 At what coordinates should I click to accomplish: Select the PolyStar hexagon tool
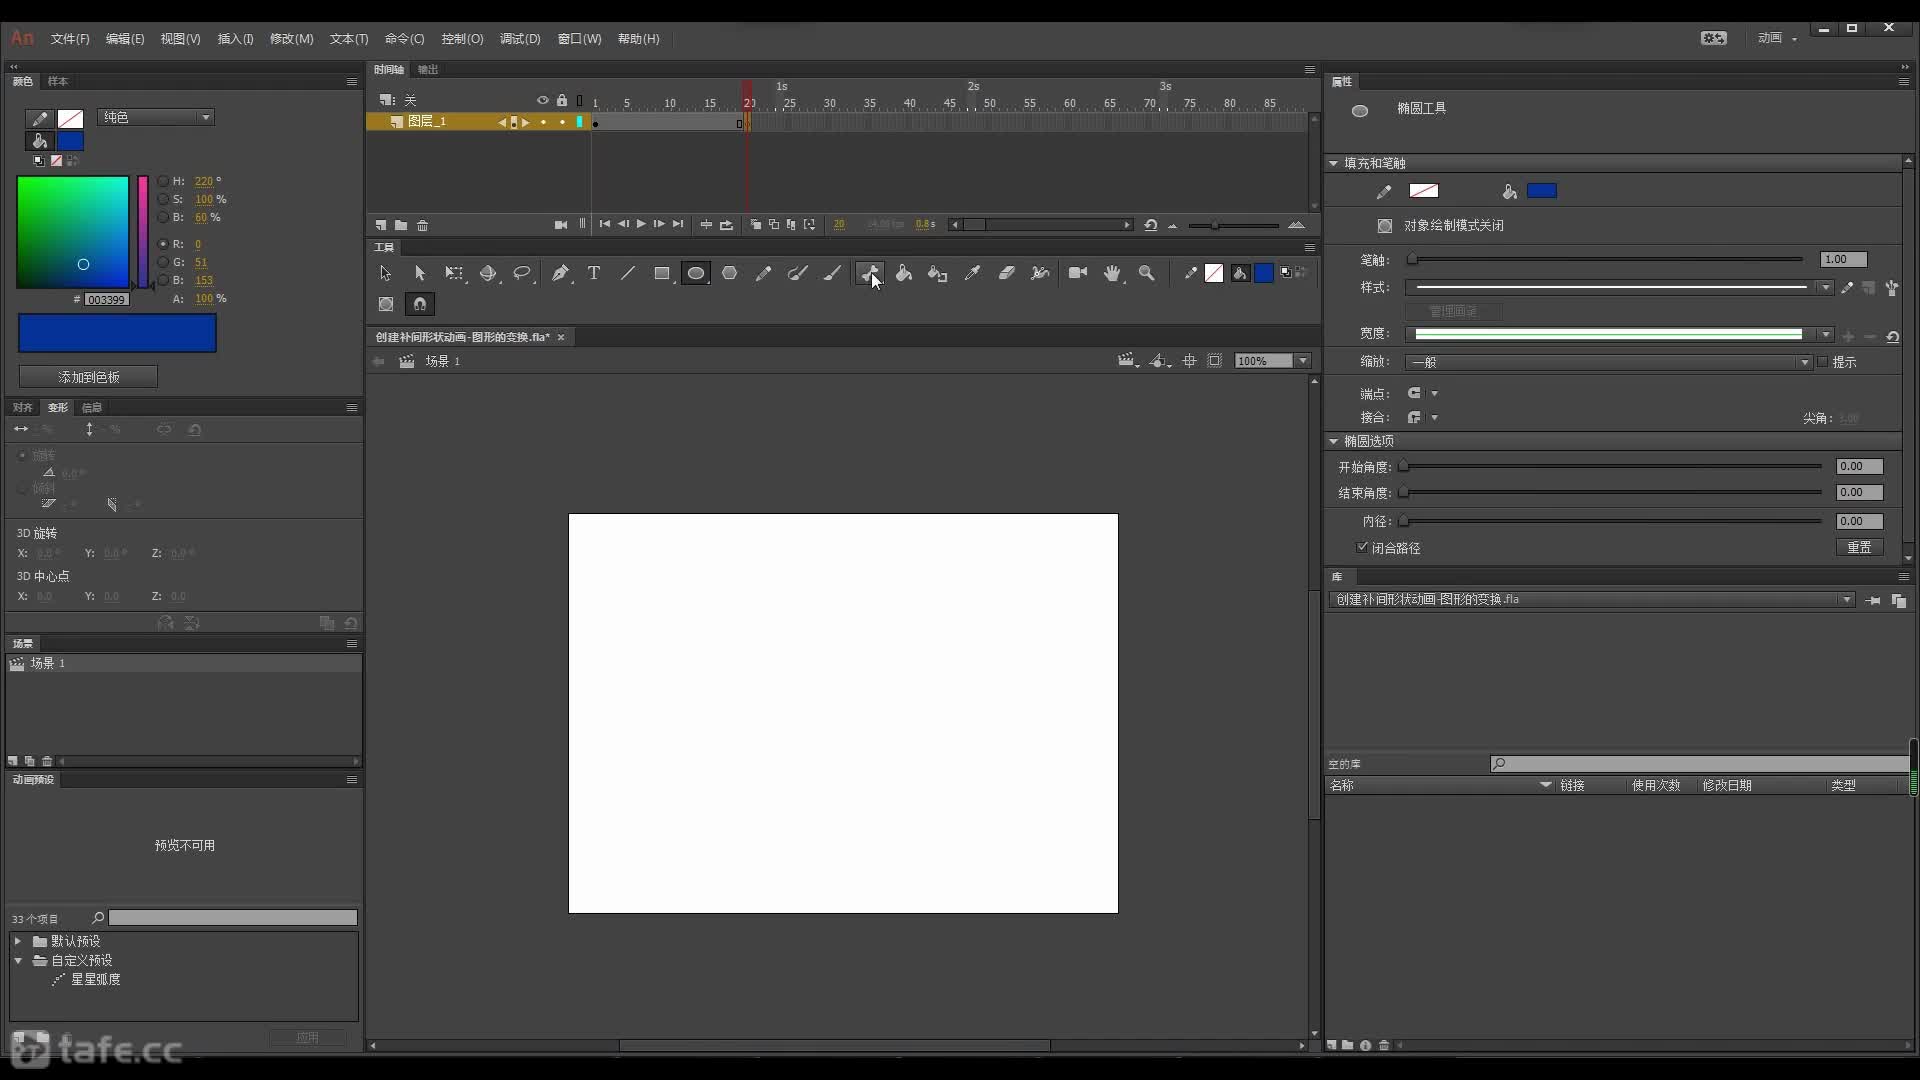(x=730, y=273)
